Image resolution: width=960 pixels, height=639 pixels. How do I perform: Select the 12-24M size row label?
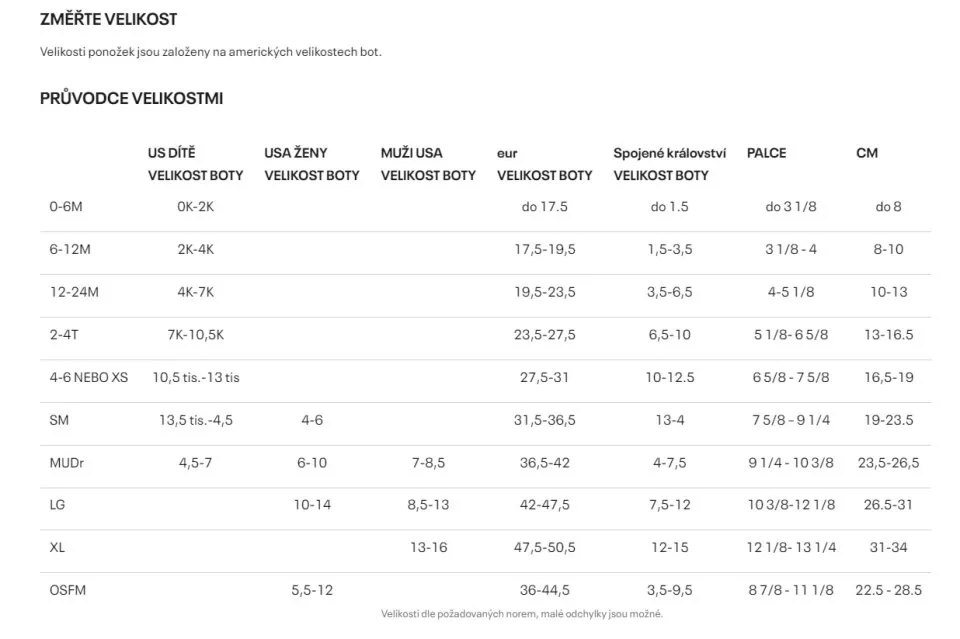pos(74,293)
